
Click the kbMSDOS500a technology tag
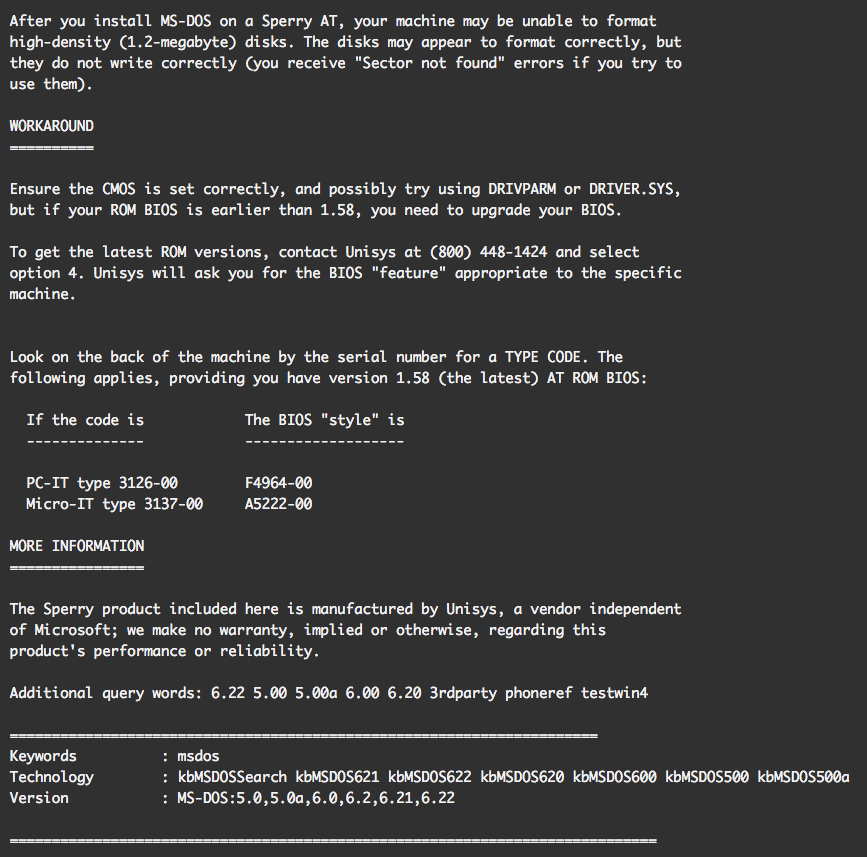(803, 777)
